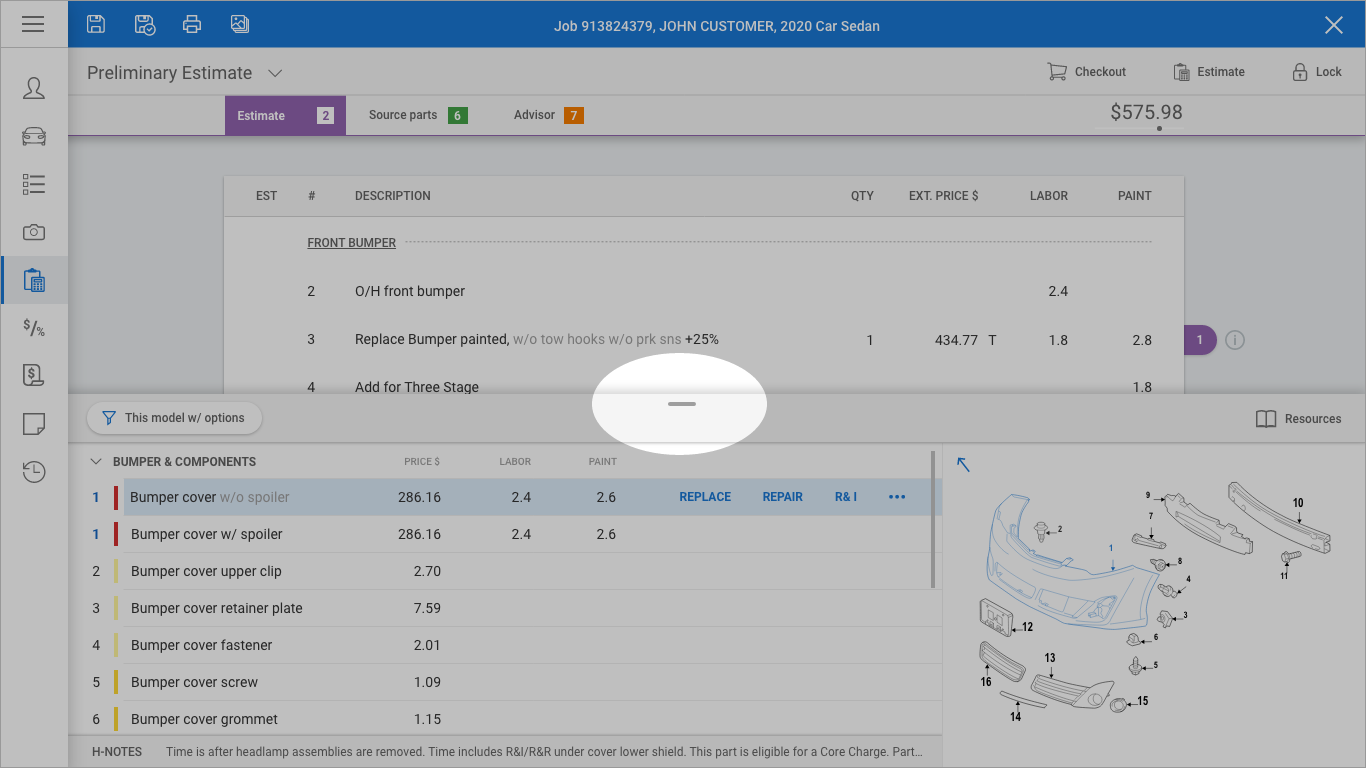Switch to the Advisor tab
Viewport: 1366px width, 768px height.
[547, 115]
